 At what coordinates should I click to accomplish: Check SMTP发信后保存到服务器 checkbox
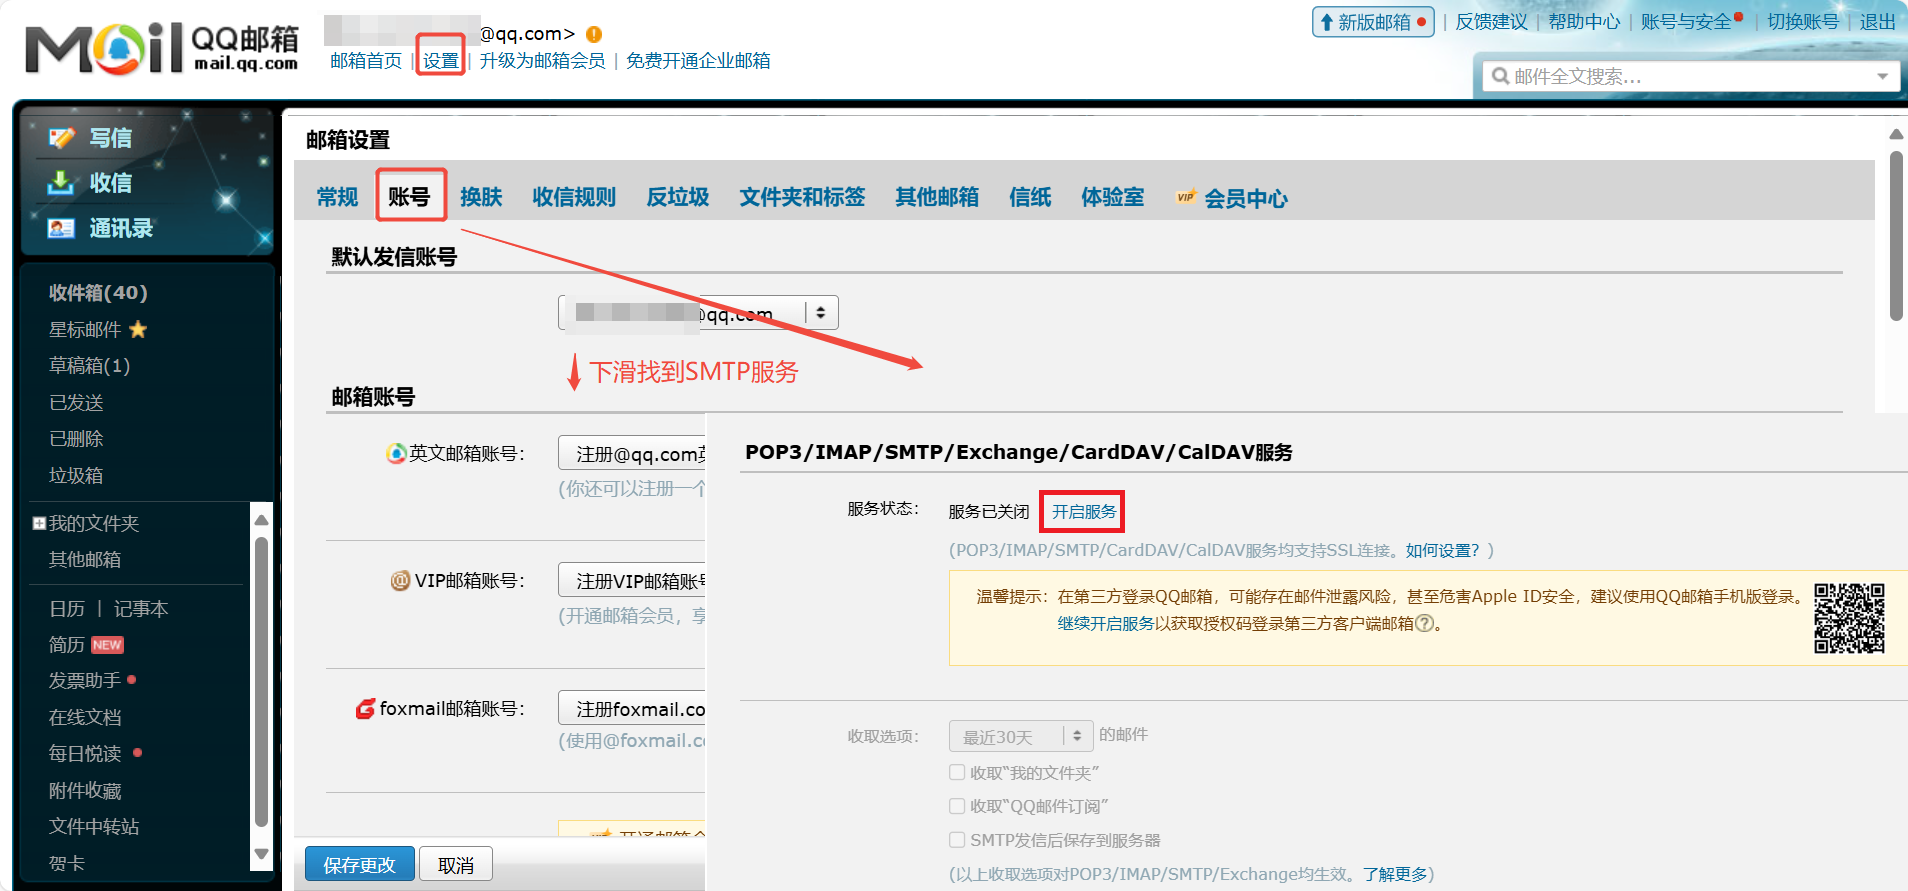click(958, 840)
